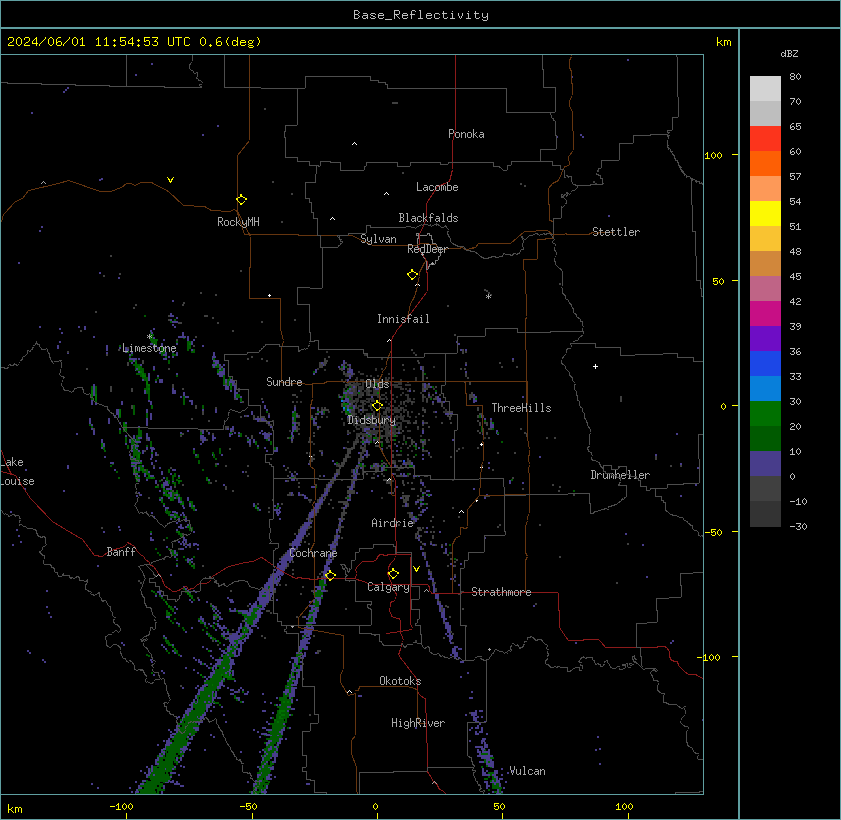Click the HighRiver label
This screenshot has height=820, width=841.
[x=418, y=723]
